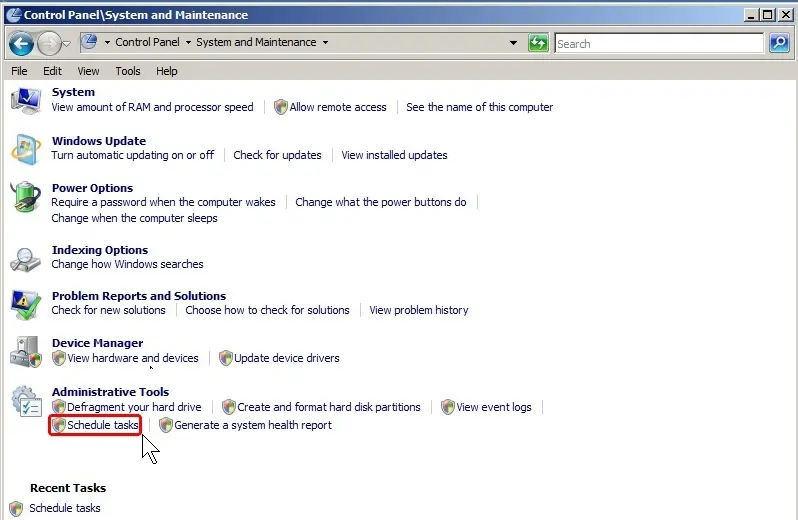The image size is (798, 520).
Task: Click the Check for updates link
Action: coord(277,155)
